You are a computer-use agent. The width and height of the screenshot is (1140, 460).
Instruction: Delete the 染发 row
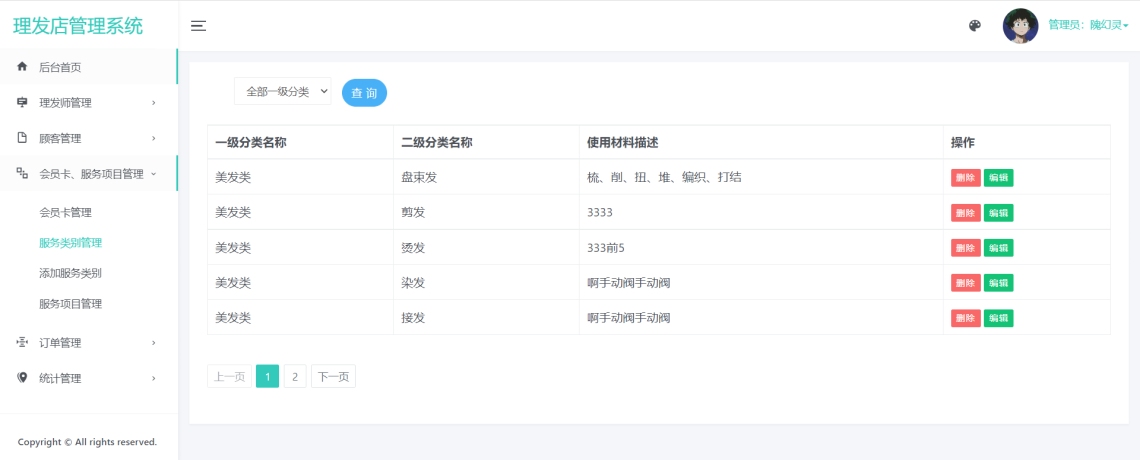click(966, 283)
